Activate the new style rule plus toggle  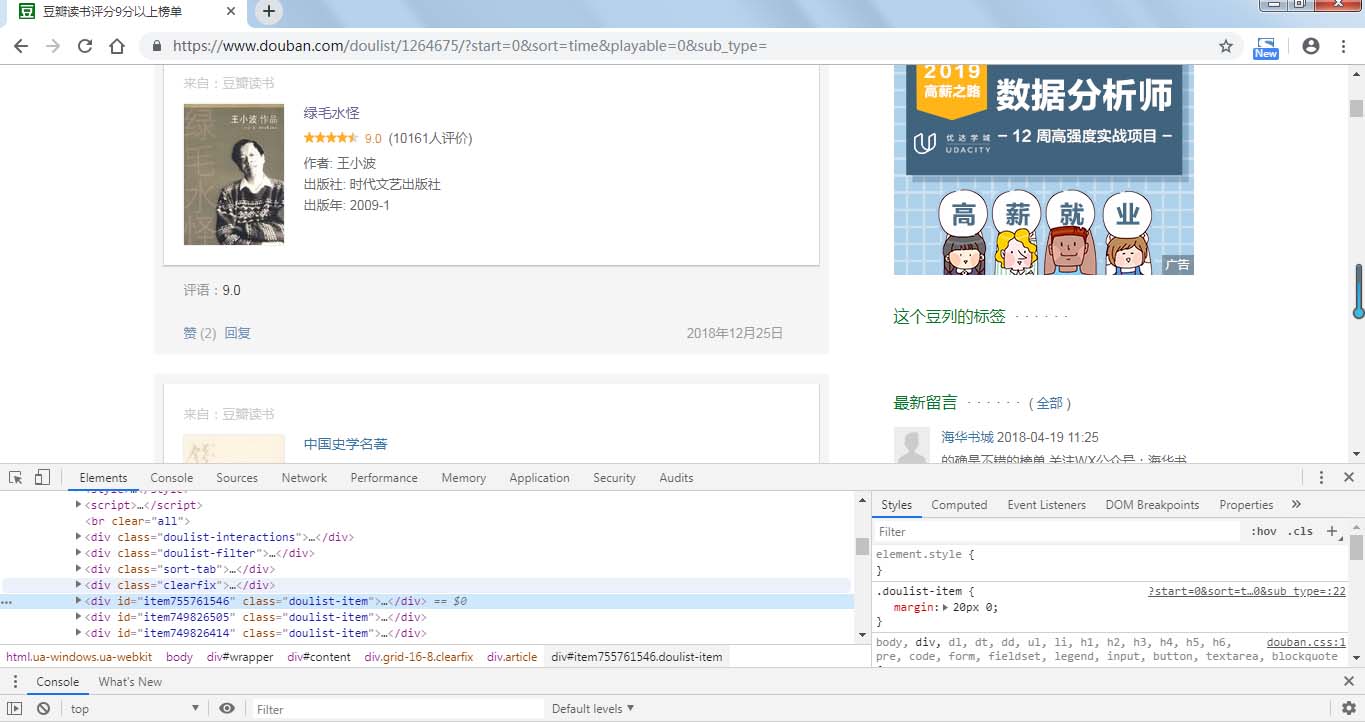1332,531
